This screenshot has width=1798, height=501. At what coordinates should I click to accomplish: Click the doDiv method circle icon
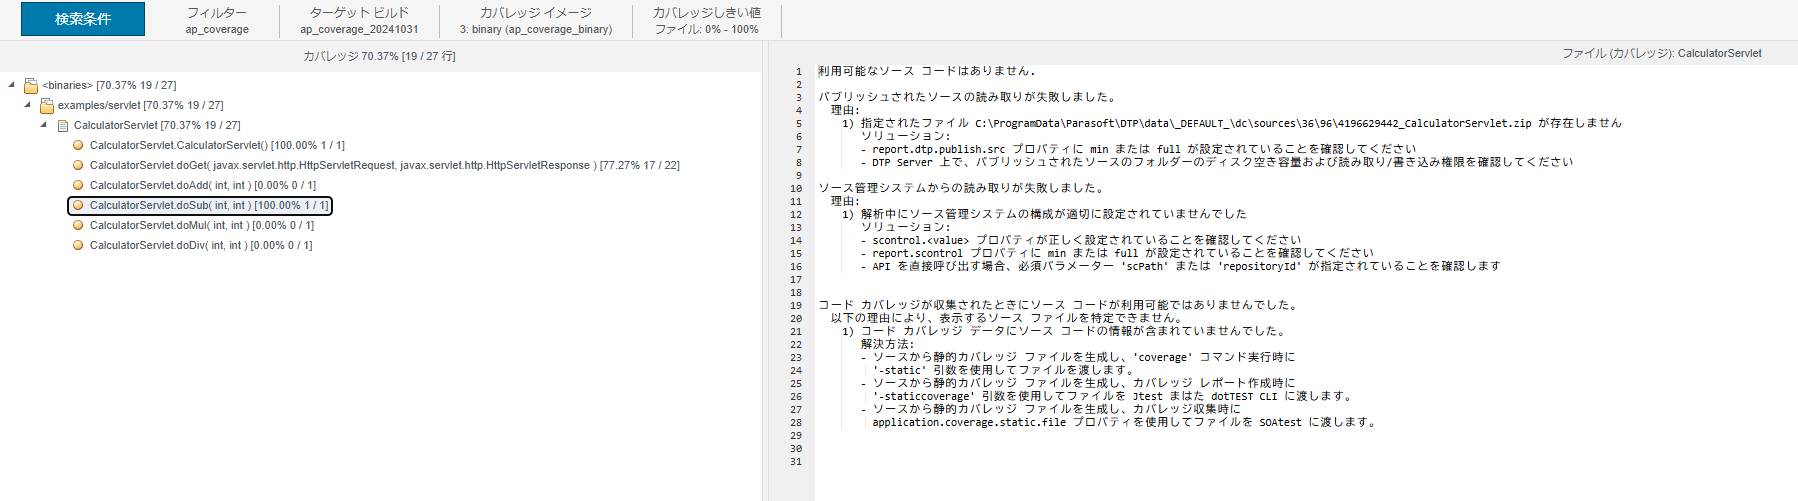tap(78, 245)
